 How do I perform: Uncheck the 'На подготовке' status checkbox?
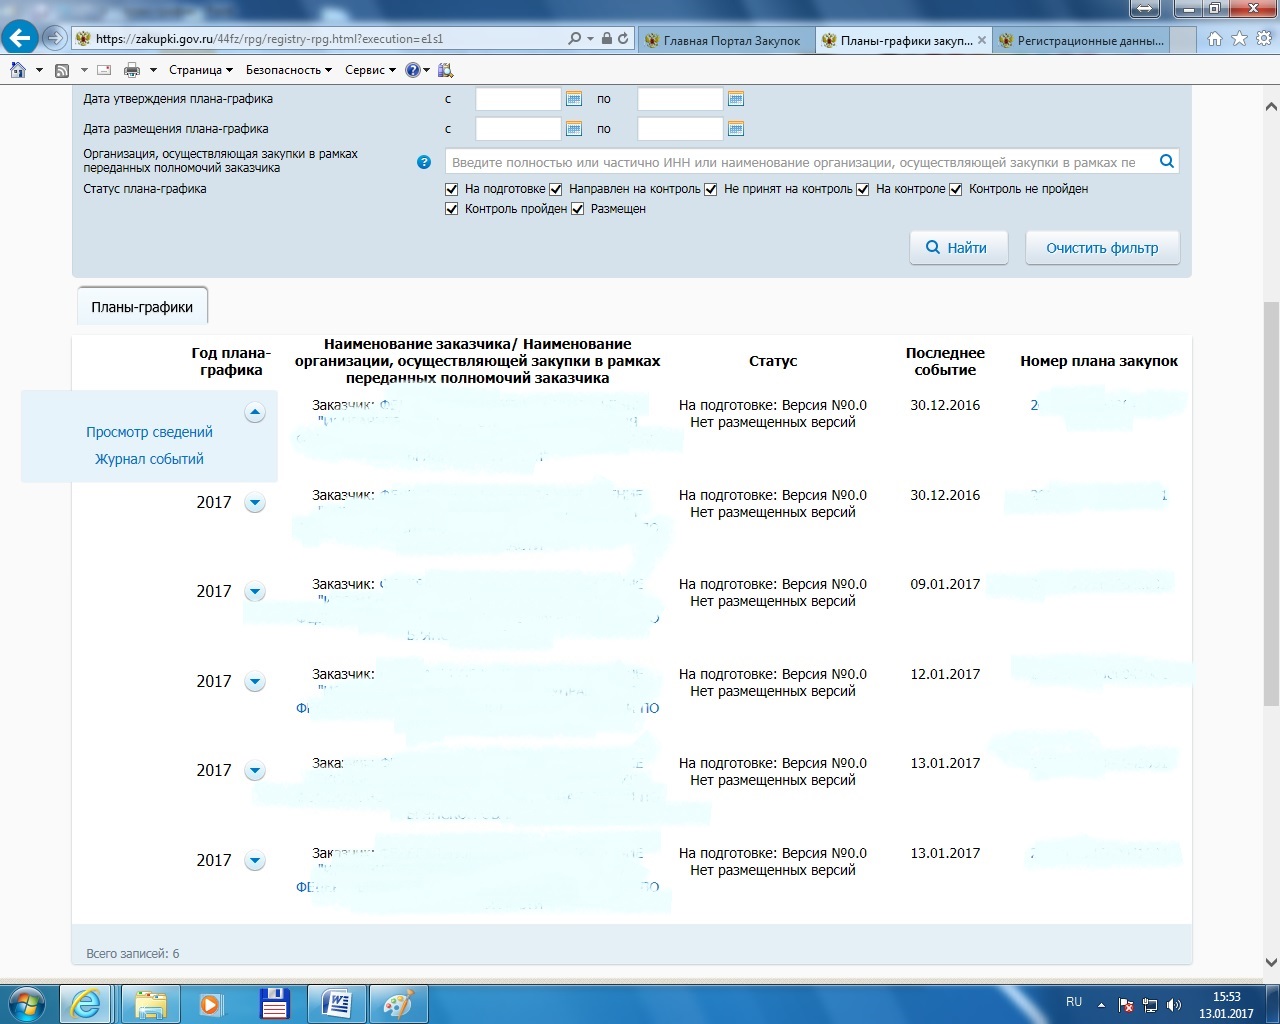[452, 189]
